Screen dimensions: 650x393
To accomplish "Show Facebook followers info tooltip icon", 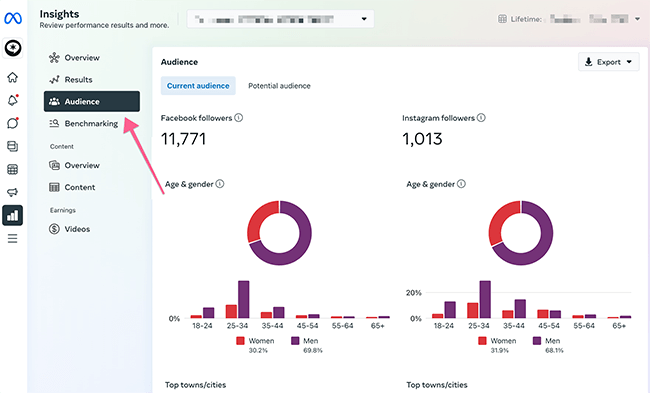I will click(238, 118).
